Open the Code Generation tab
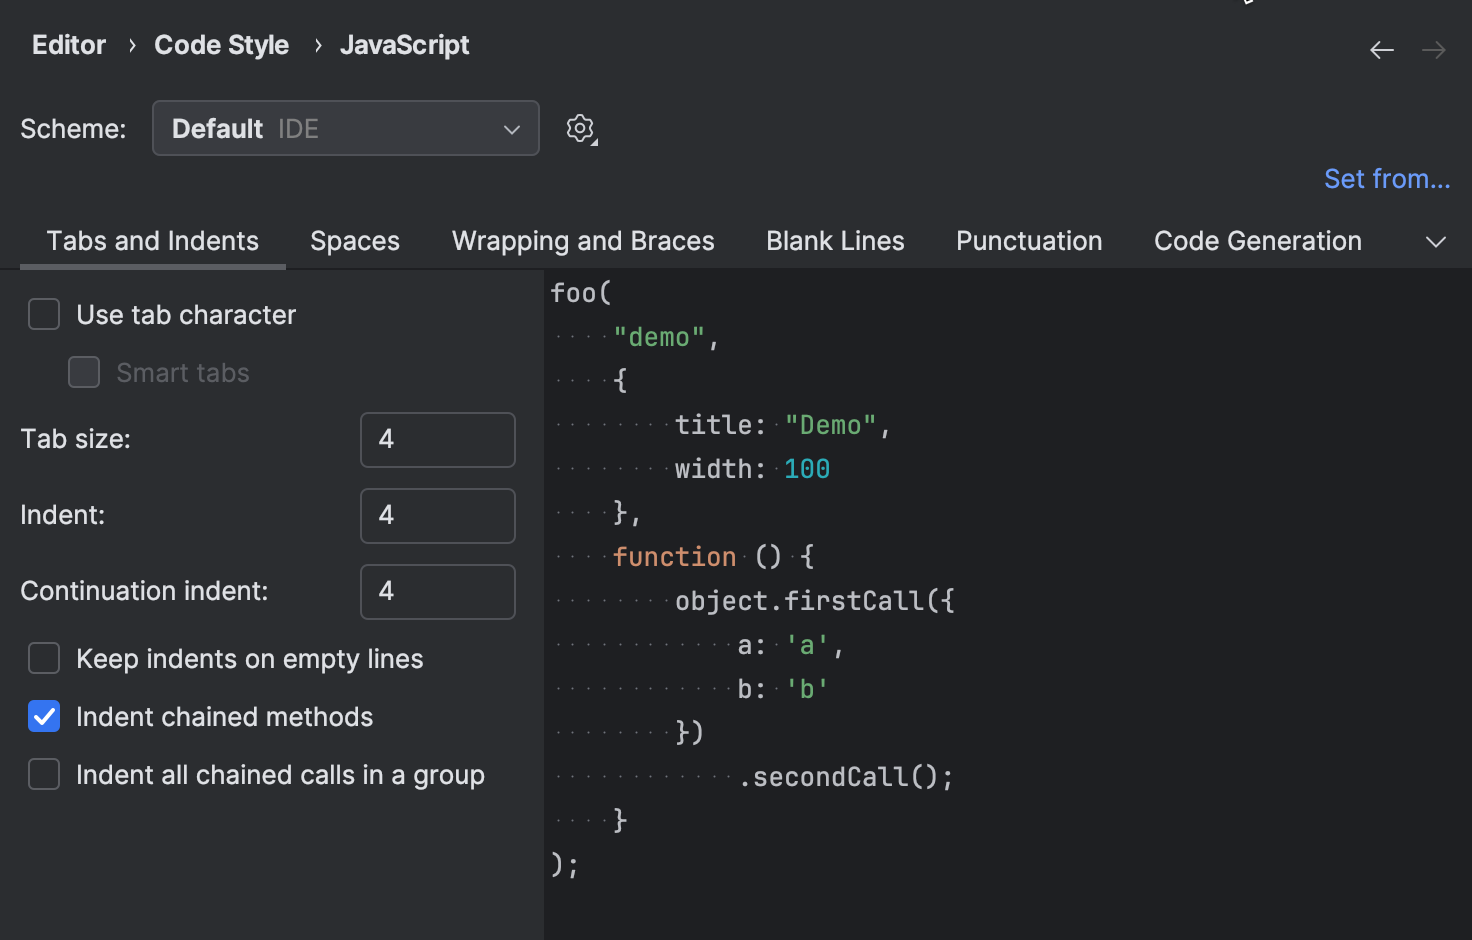Image resolution: width=1472 pixels, height=940 pixels. click(x=1257, y=241)
